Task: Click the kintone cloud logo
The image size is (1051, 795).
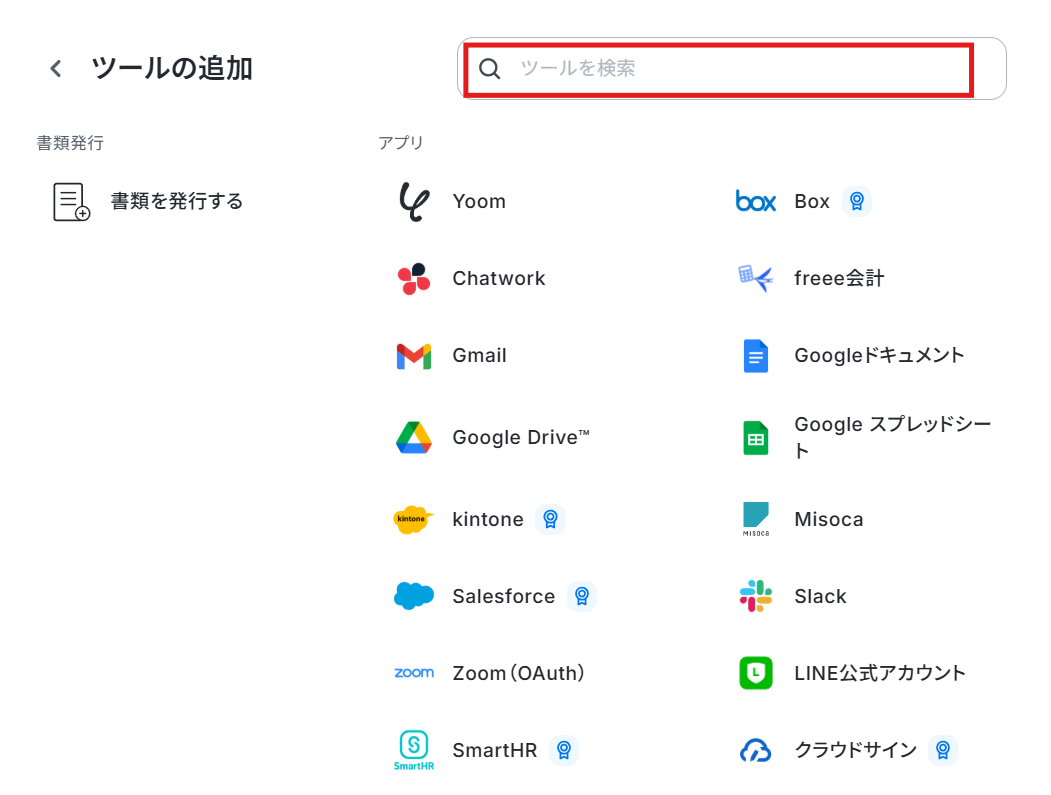Action: [x=414, y=519]
